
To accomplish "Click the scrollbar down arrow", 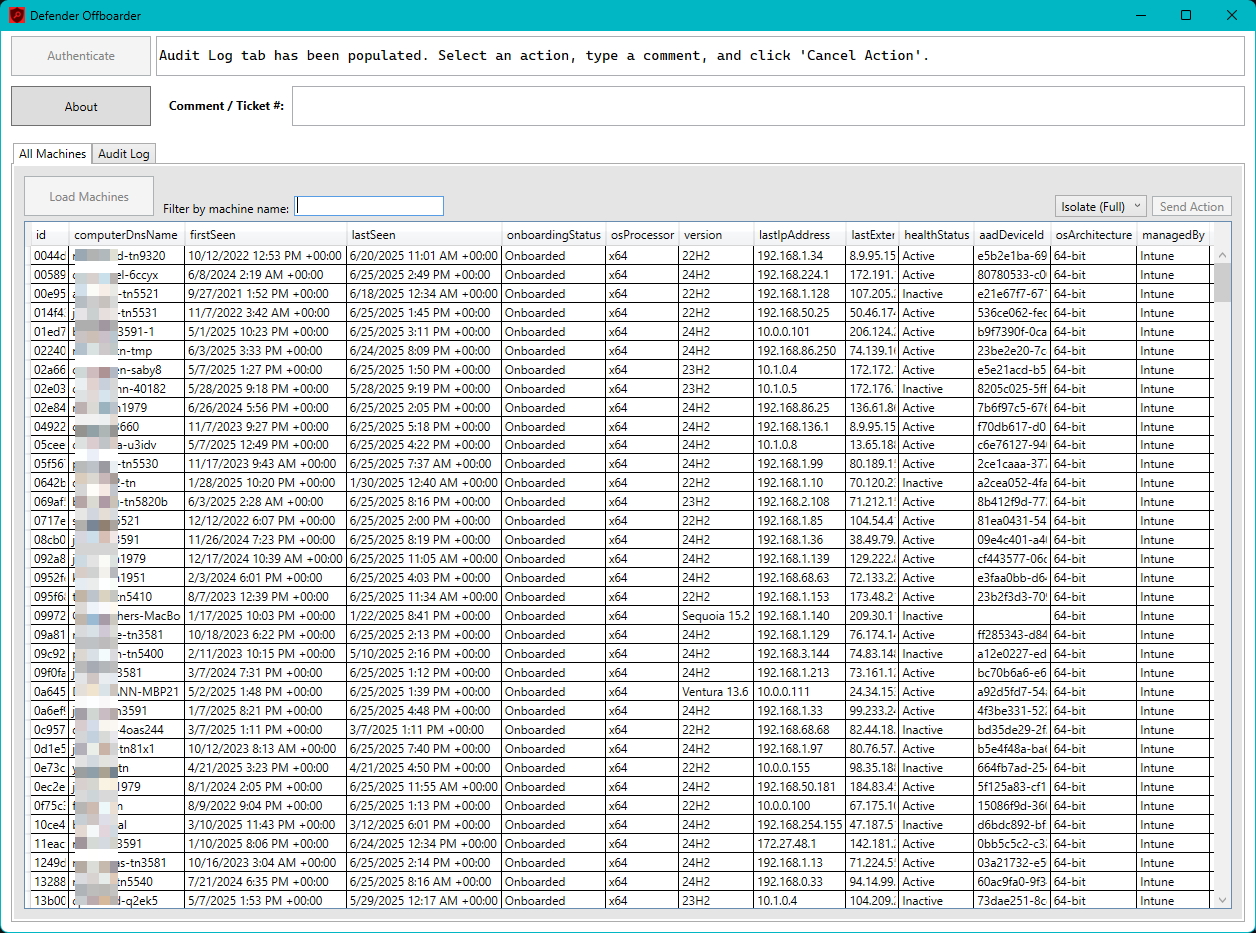I will click(1222, 900).
